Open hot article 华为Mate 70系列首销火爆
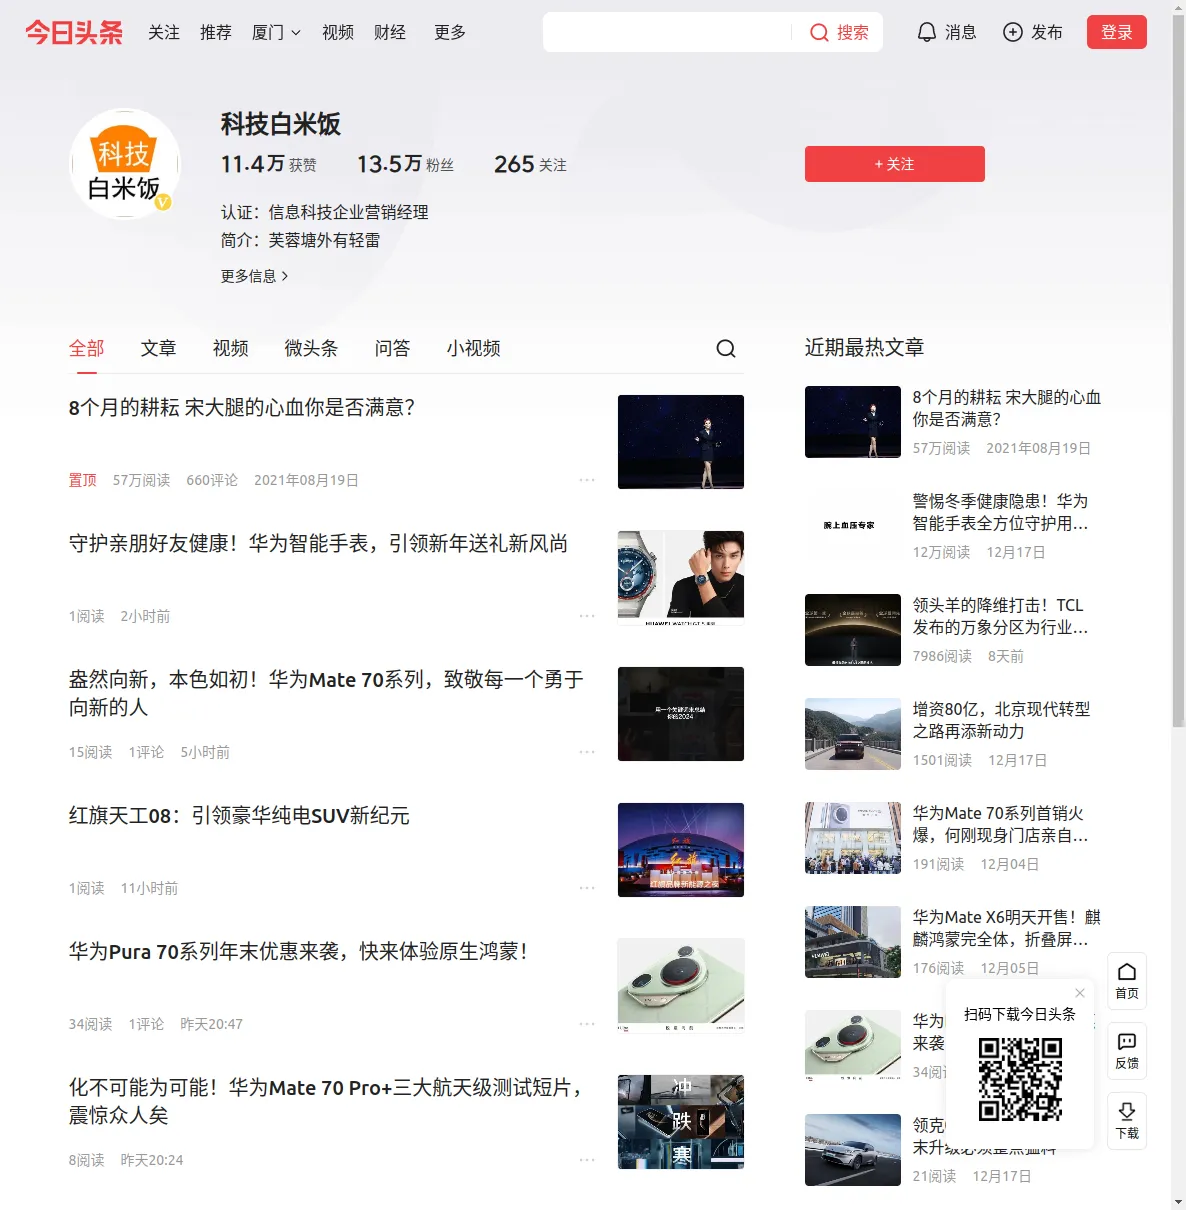 pos(1000,824)
